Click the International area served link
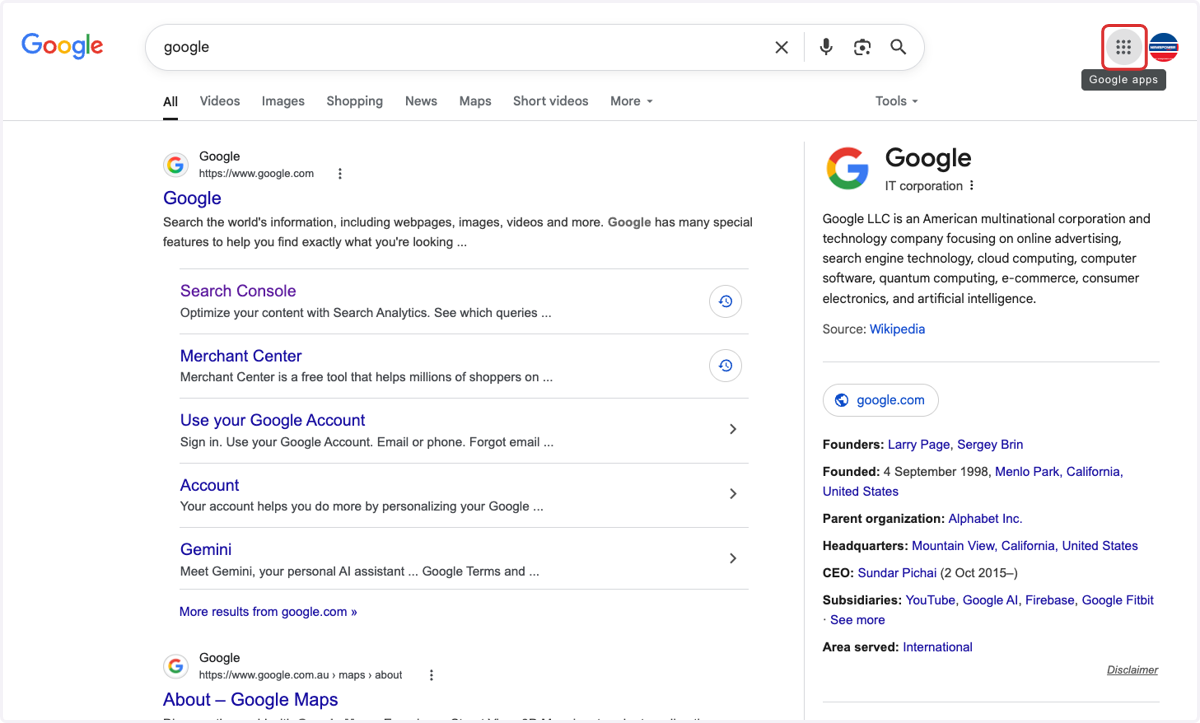The height and width of the screenshot is (723, 1200). point(938,647)
